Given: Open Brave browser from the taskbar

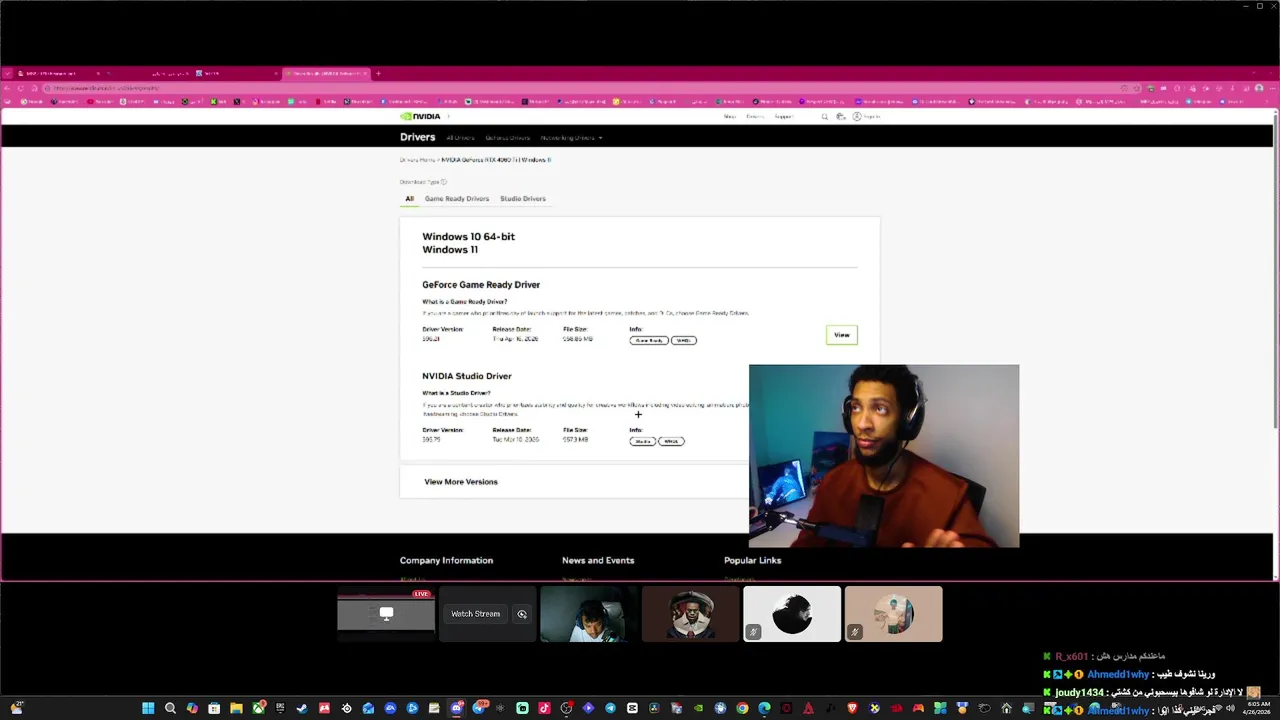Looking at the screenshot, I should pyautogui.click(x=852, y=708).
